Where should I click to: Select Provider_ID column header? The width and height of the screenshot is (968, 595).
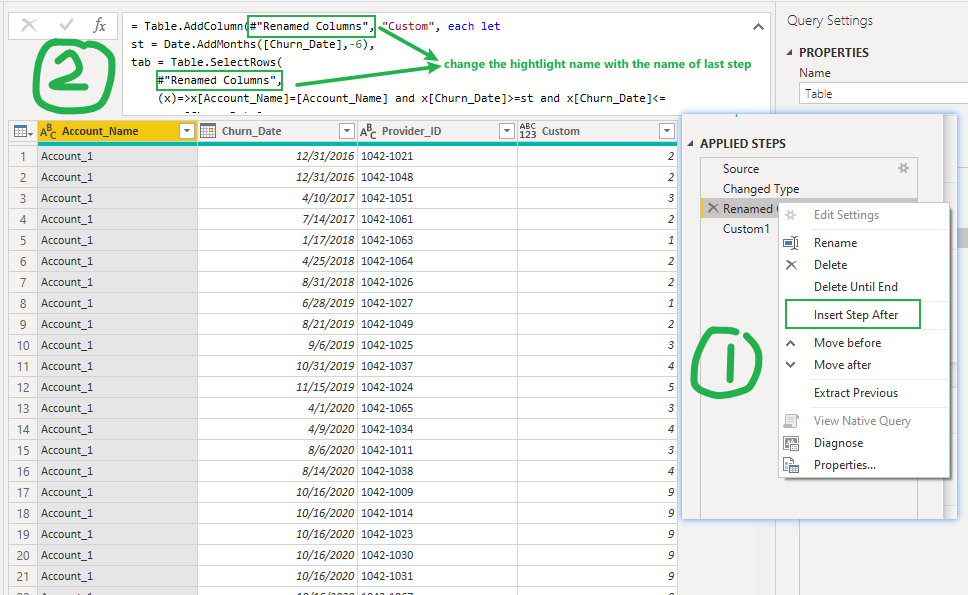[x=437, y=131]
